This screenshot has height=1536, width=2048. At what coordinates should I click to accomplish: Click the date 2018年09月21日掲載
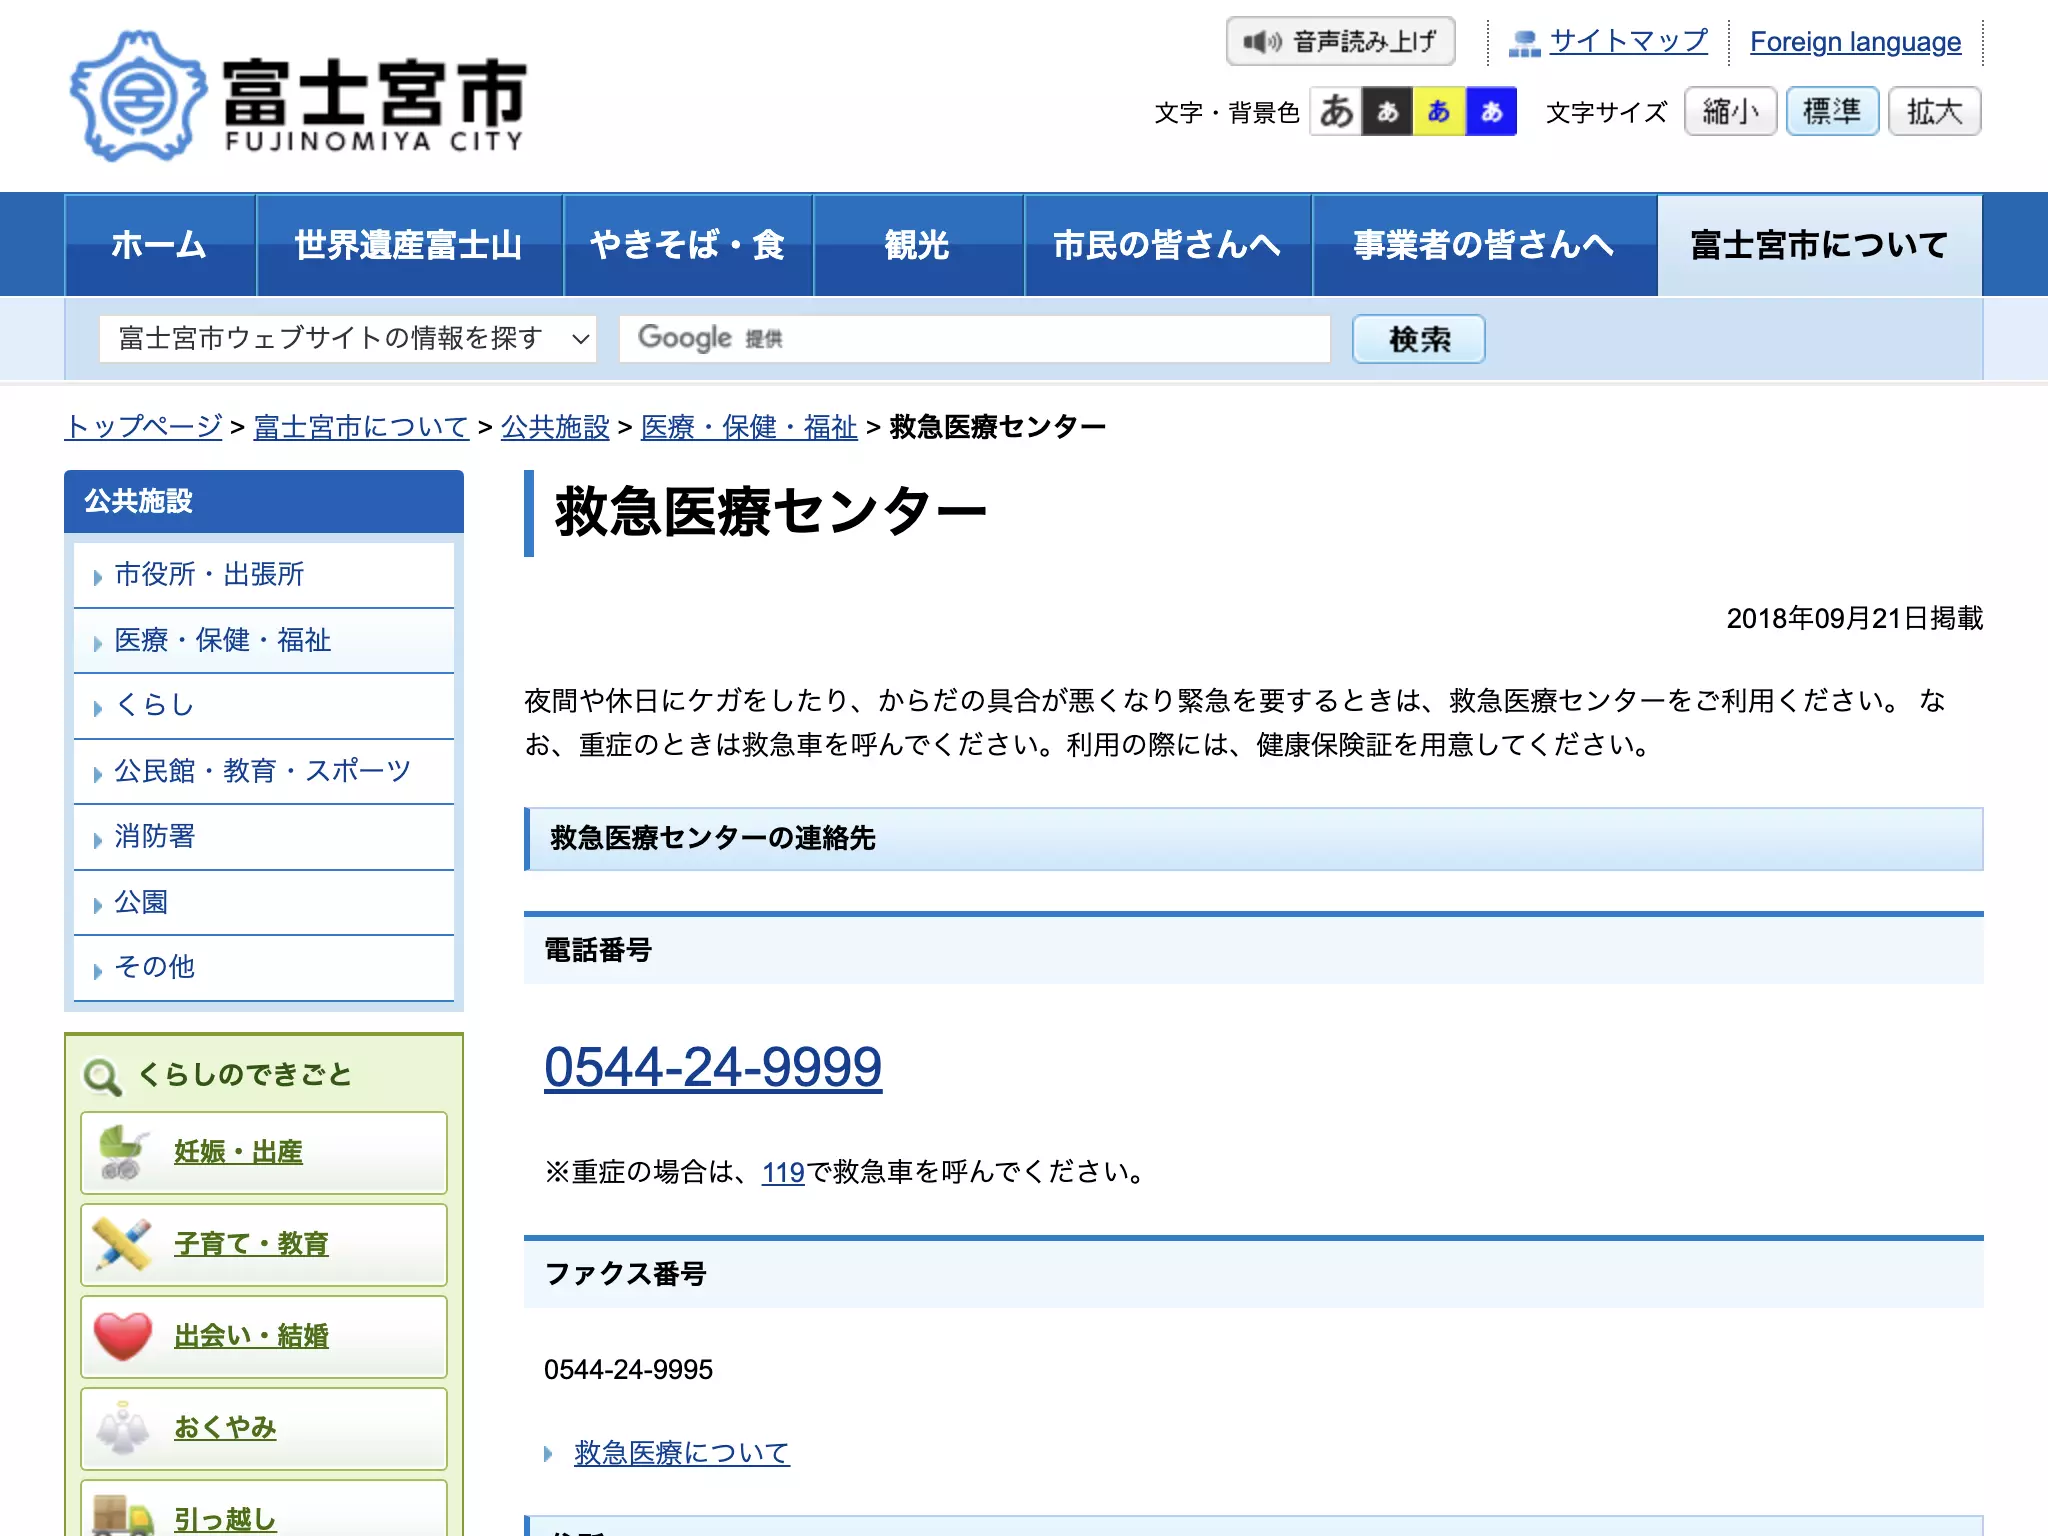[x=1855, y=619]
